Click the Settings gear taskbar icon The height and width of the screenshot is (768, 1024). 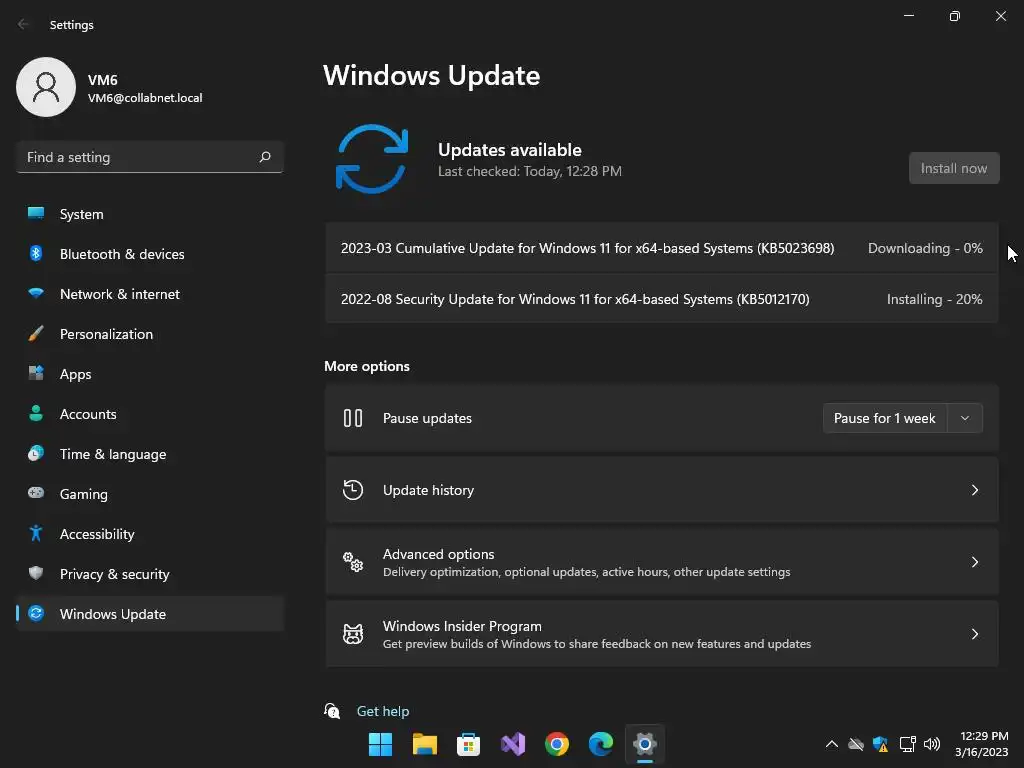tap(645, 744)
